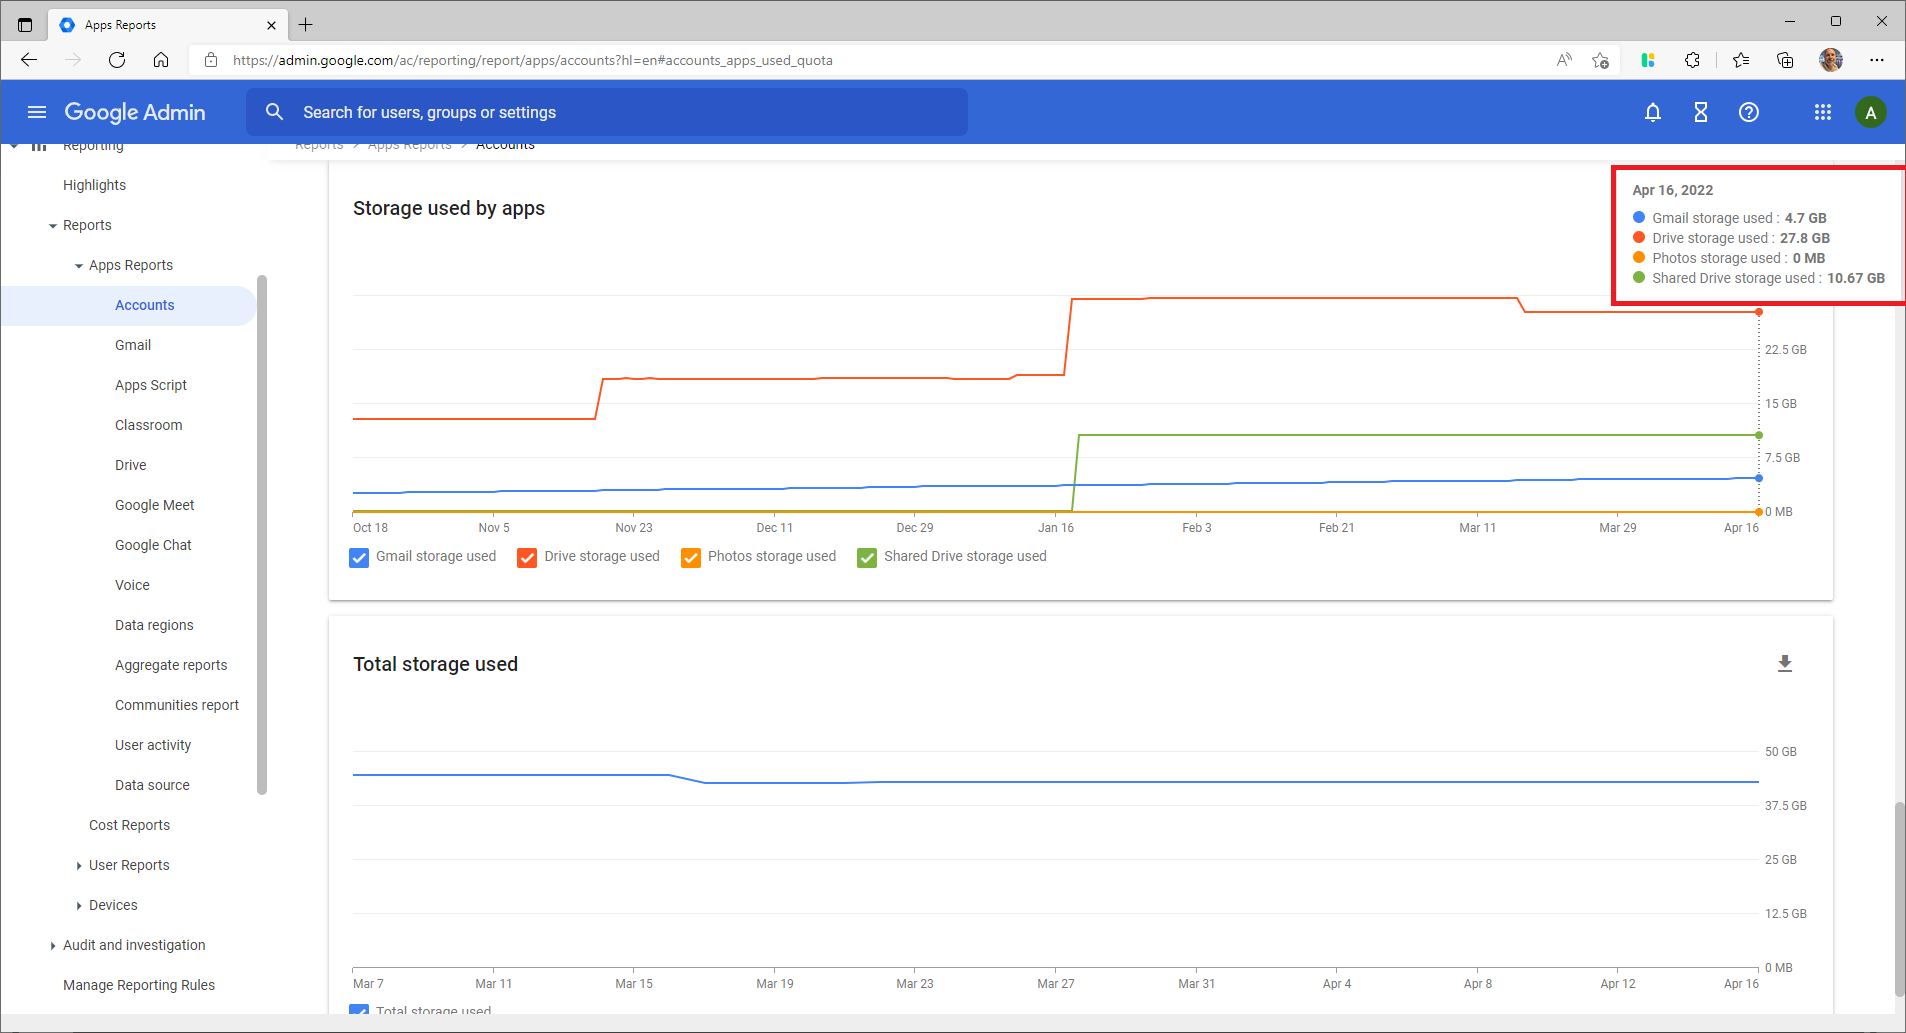This screenshot has height=1033, width=1906.
Task: Disable the Gmail storage used checkbox
Action: [x=359, y=557]
